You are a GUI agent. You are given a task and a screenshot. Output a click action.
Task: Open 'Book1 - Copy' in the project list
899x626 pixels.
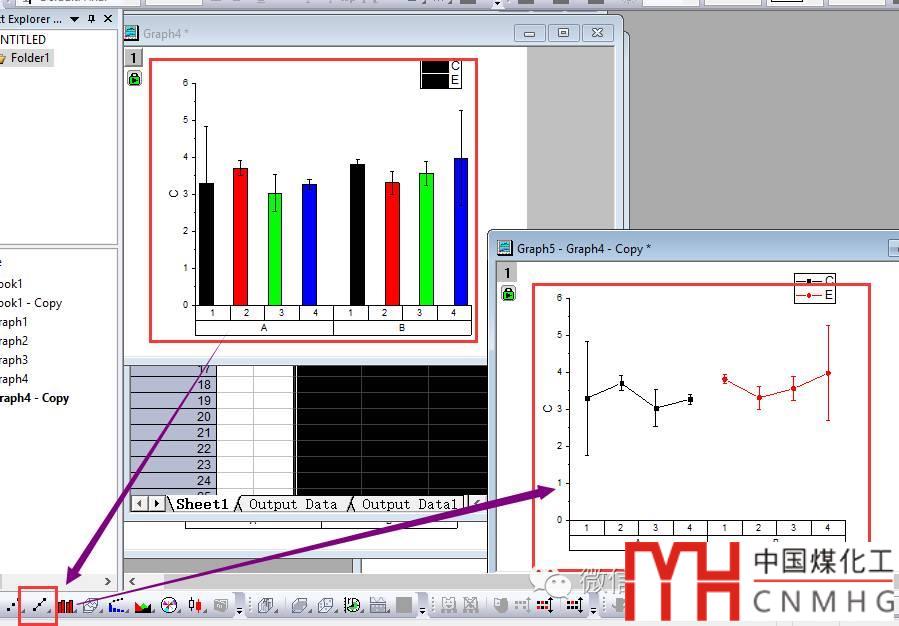[31, 303]
